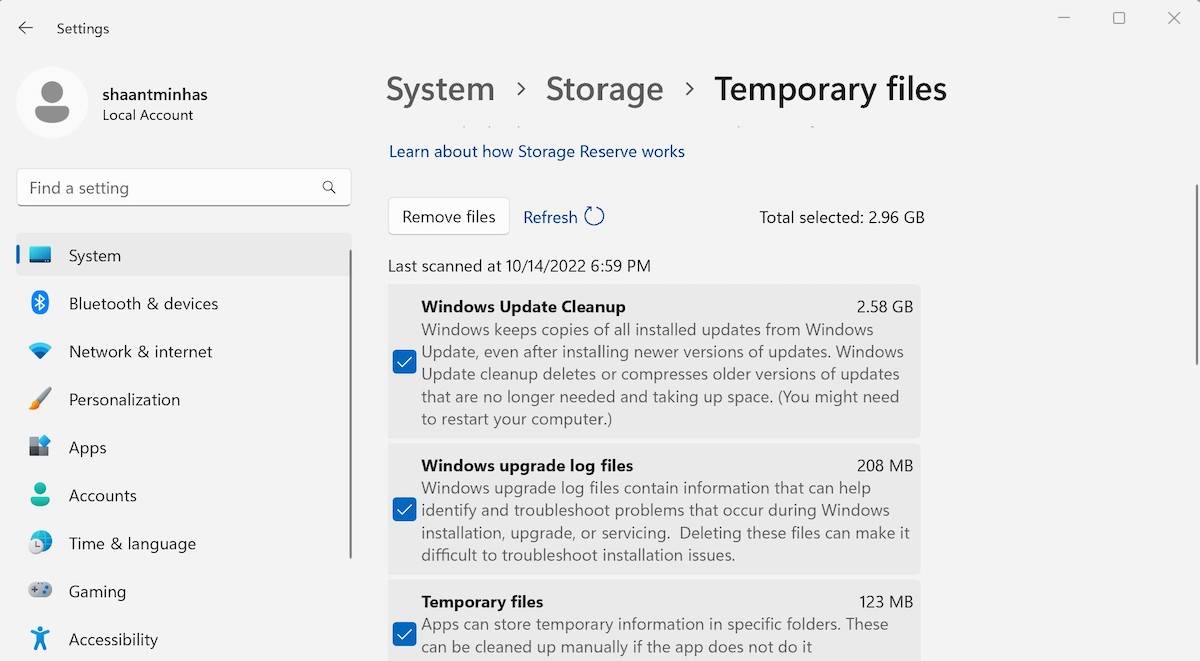Open Learn about how Storage Reserve works
Image resolution: width=1200 pixels, height=661 pixels.
(x=537, y=151)
